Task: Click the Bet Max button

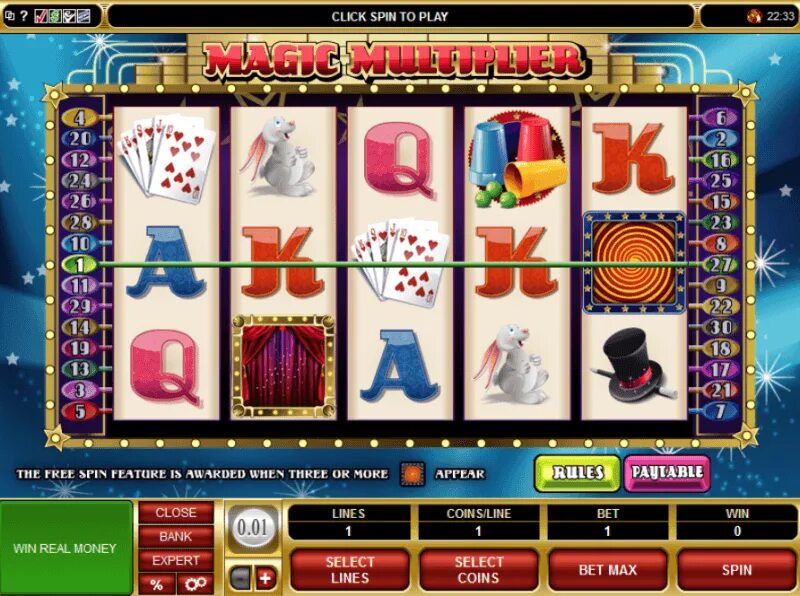Action: click(x=608, y=569)
